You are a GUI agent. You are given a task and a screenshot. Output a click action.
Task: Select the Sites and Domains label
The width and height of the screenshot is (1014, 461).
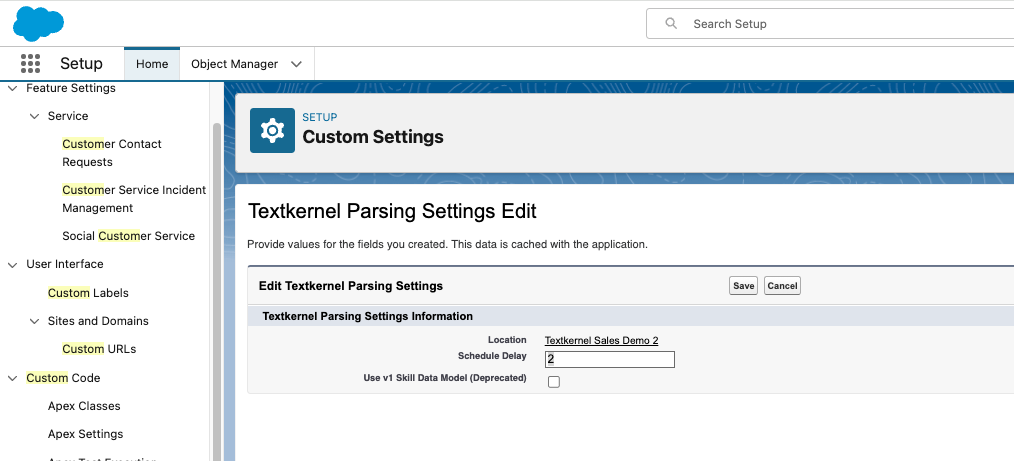[98, 321]
